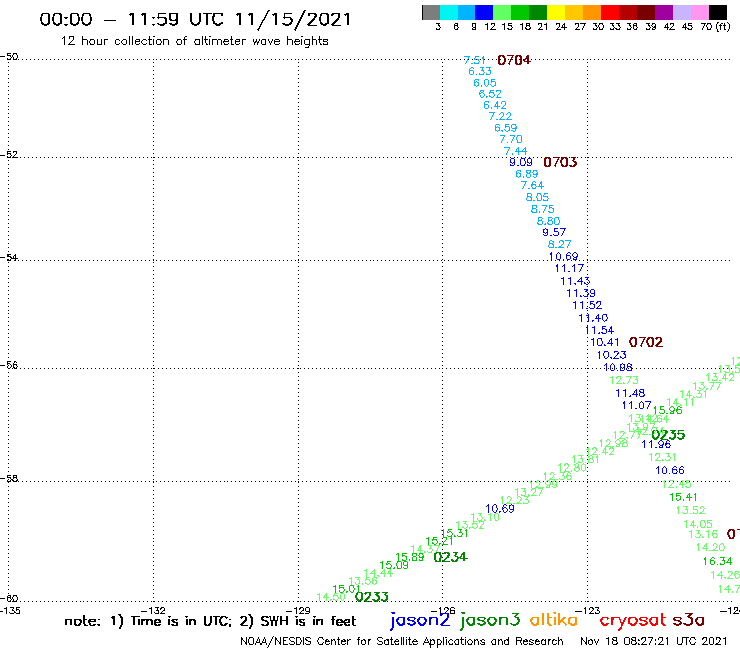Click the -132 longitude axis label
The height and width of the screenshot is (650, 740).
(153, 611)
